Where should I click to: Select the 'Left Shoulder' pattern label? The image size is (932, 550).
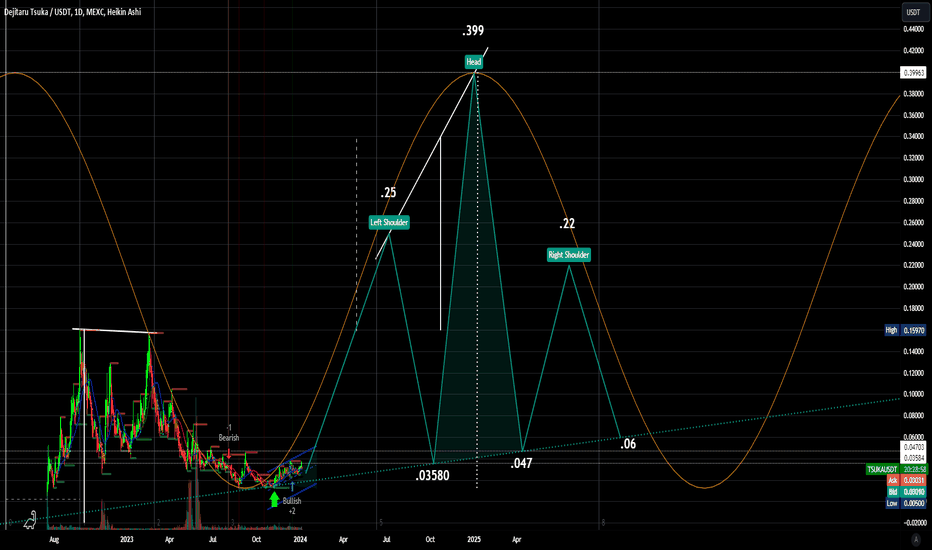(x=389, y=222)
